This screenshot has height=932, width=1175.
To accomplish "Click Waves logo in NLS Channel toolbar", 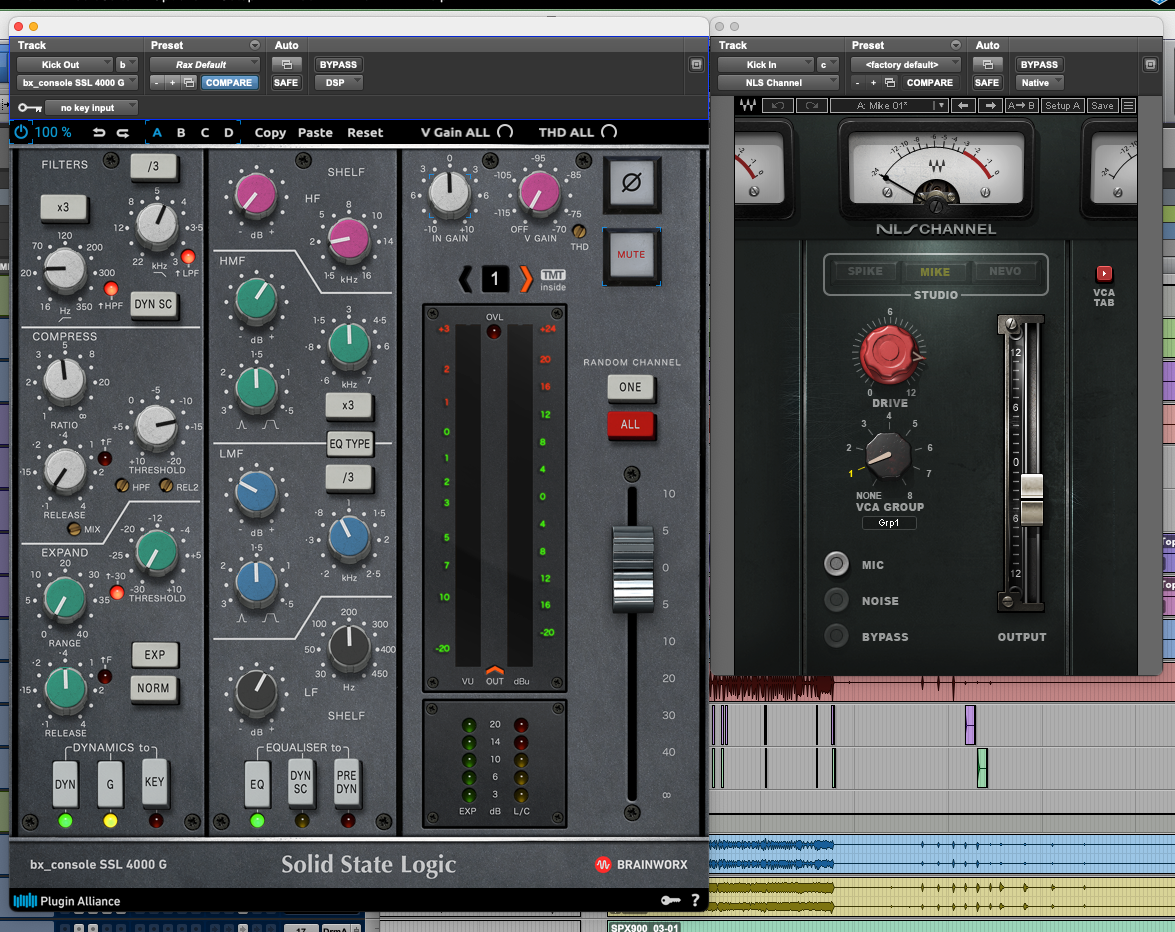I will 747,106.
